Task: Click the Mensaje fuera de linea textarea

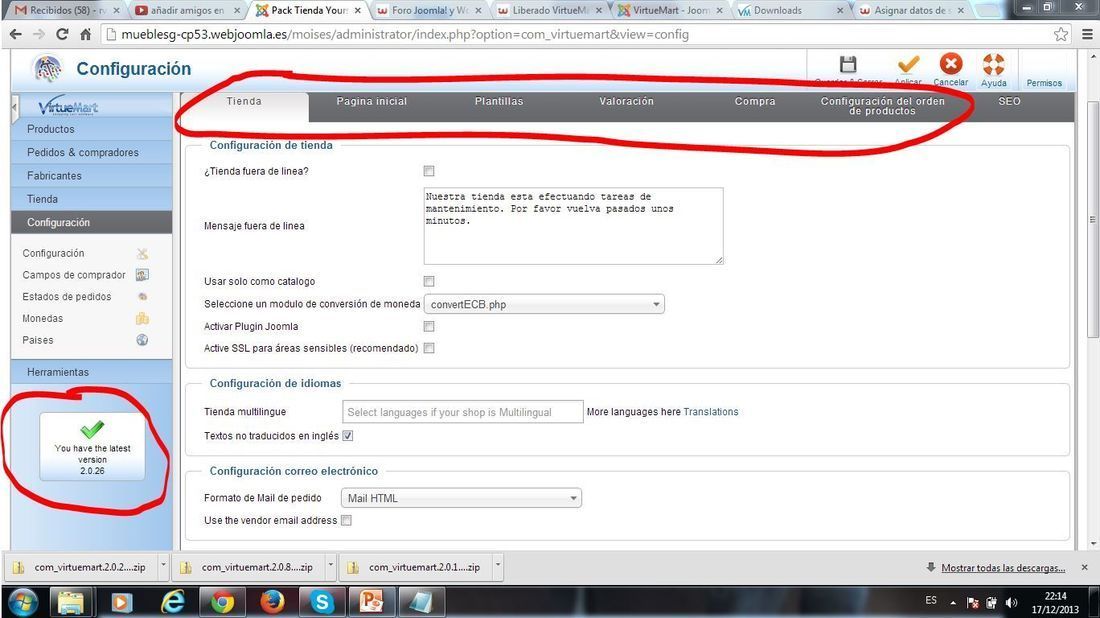Action: (x=573, y=226)
